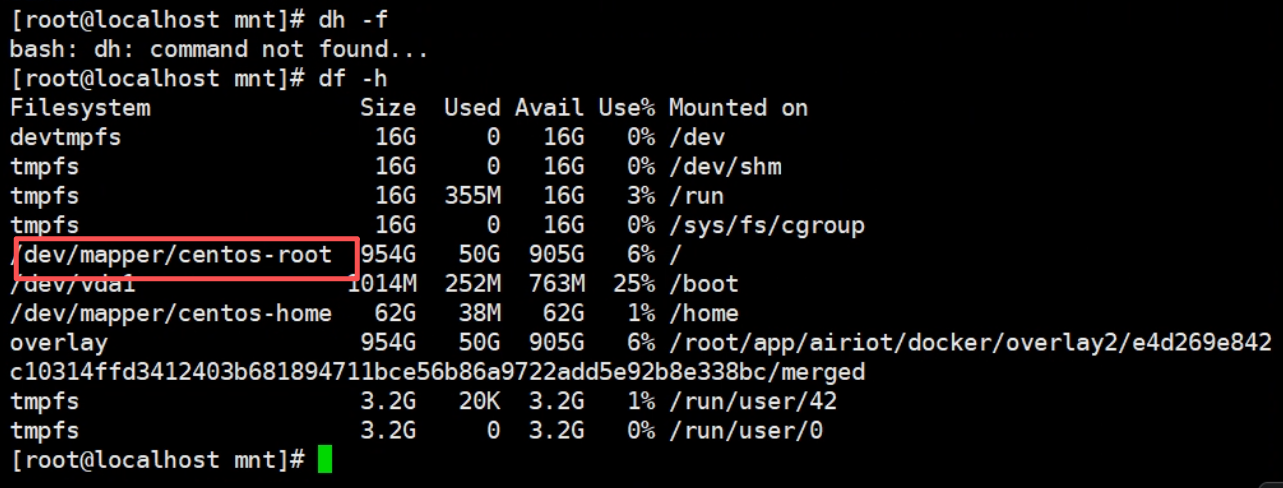Click the highlighted /dev/mapper/centos-root entry
Image resolution: width=1283 pixels, height=488 pixels.
click(x=178, y=255)
